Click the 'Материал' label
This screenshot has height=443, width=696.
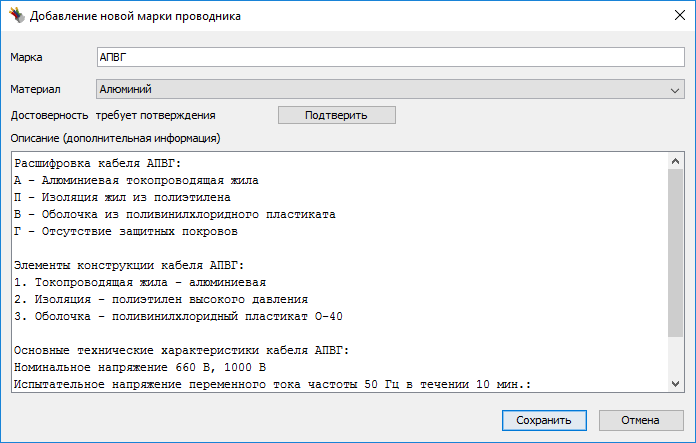pyautogui.click(x=36, y=89)
